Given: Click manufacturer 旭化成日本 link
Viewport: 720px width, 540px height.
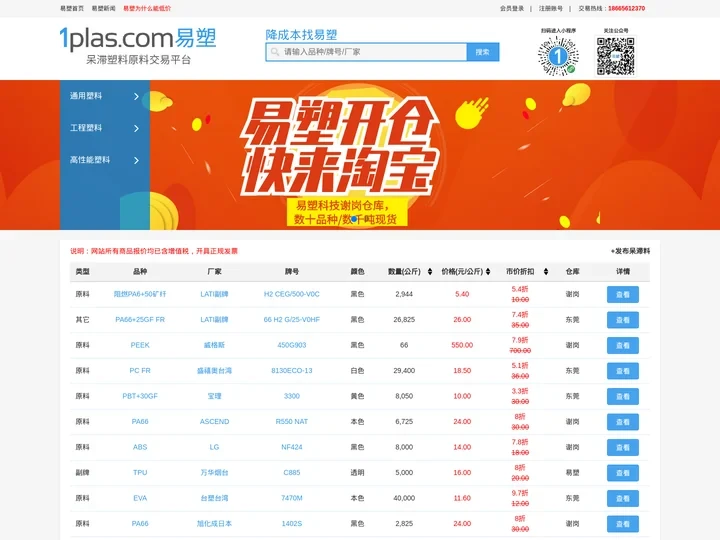Looking at the screenshot, I should point(214,523).
